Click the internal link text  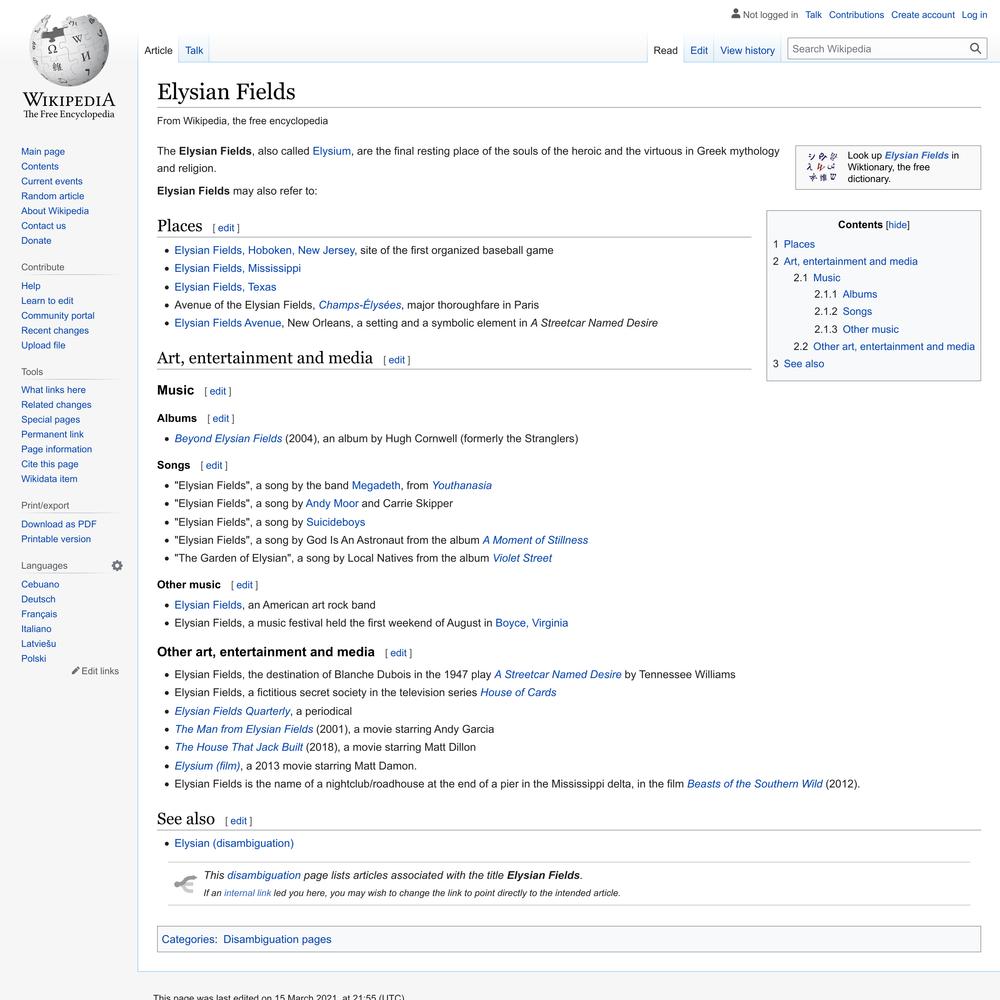click(x=247, y=893)
